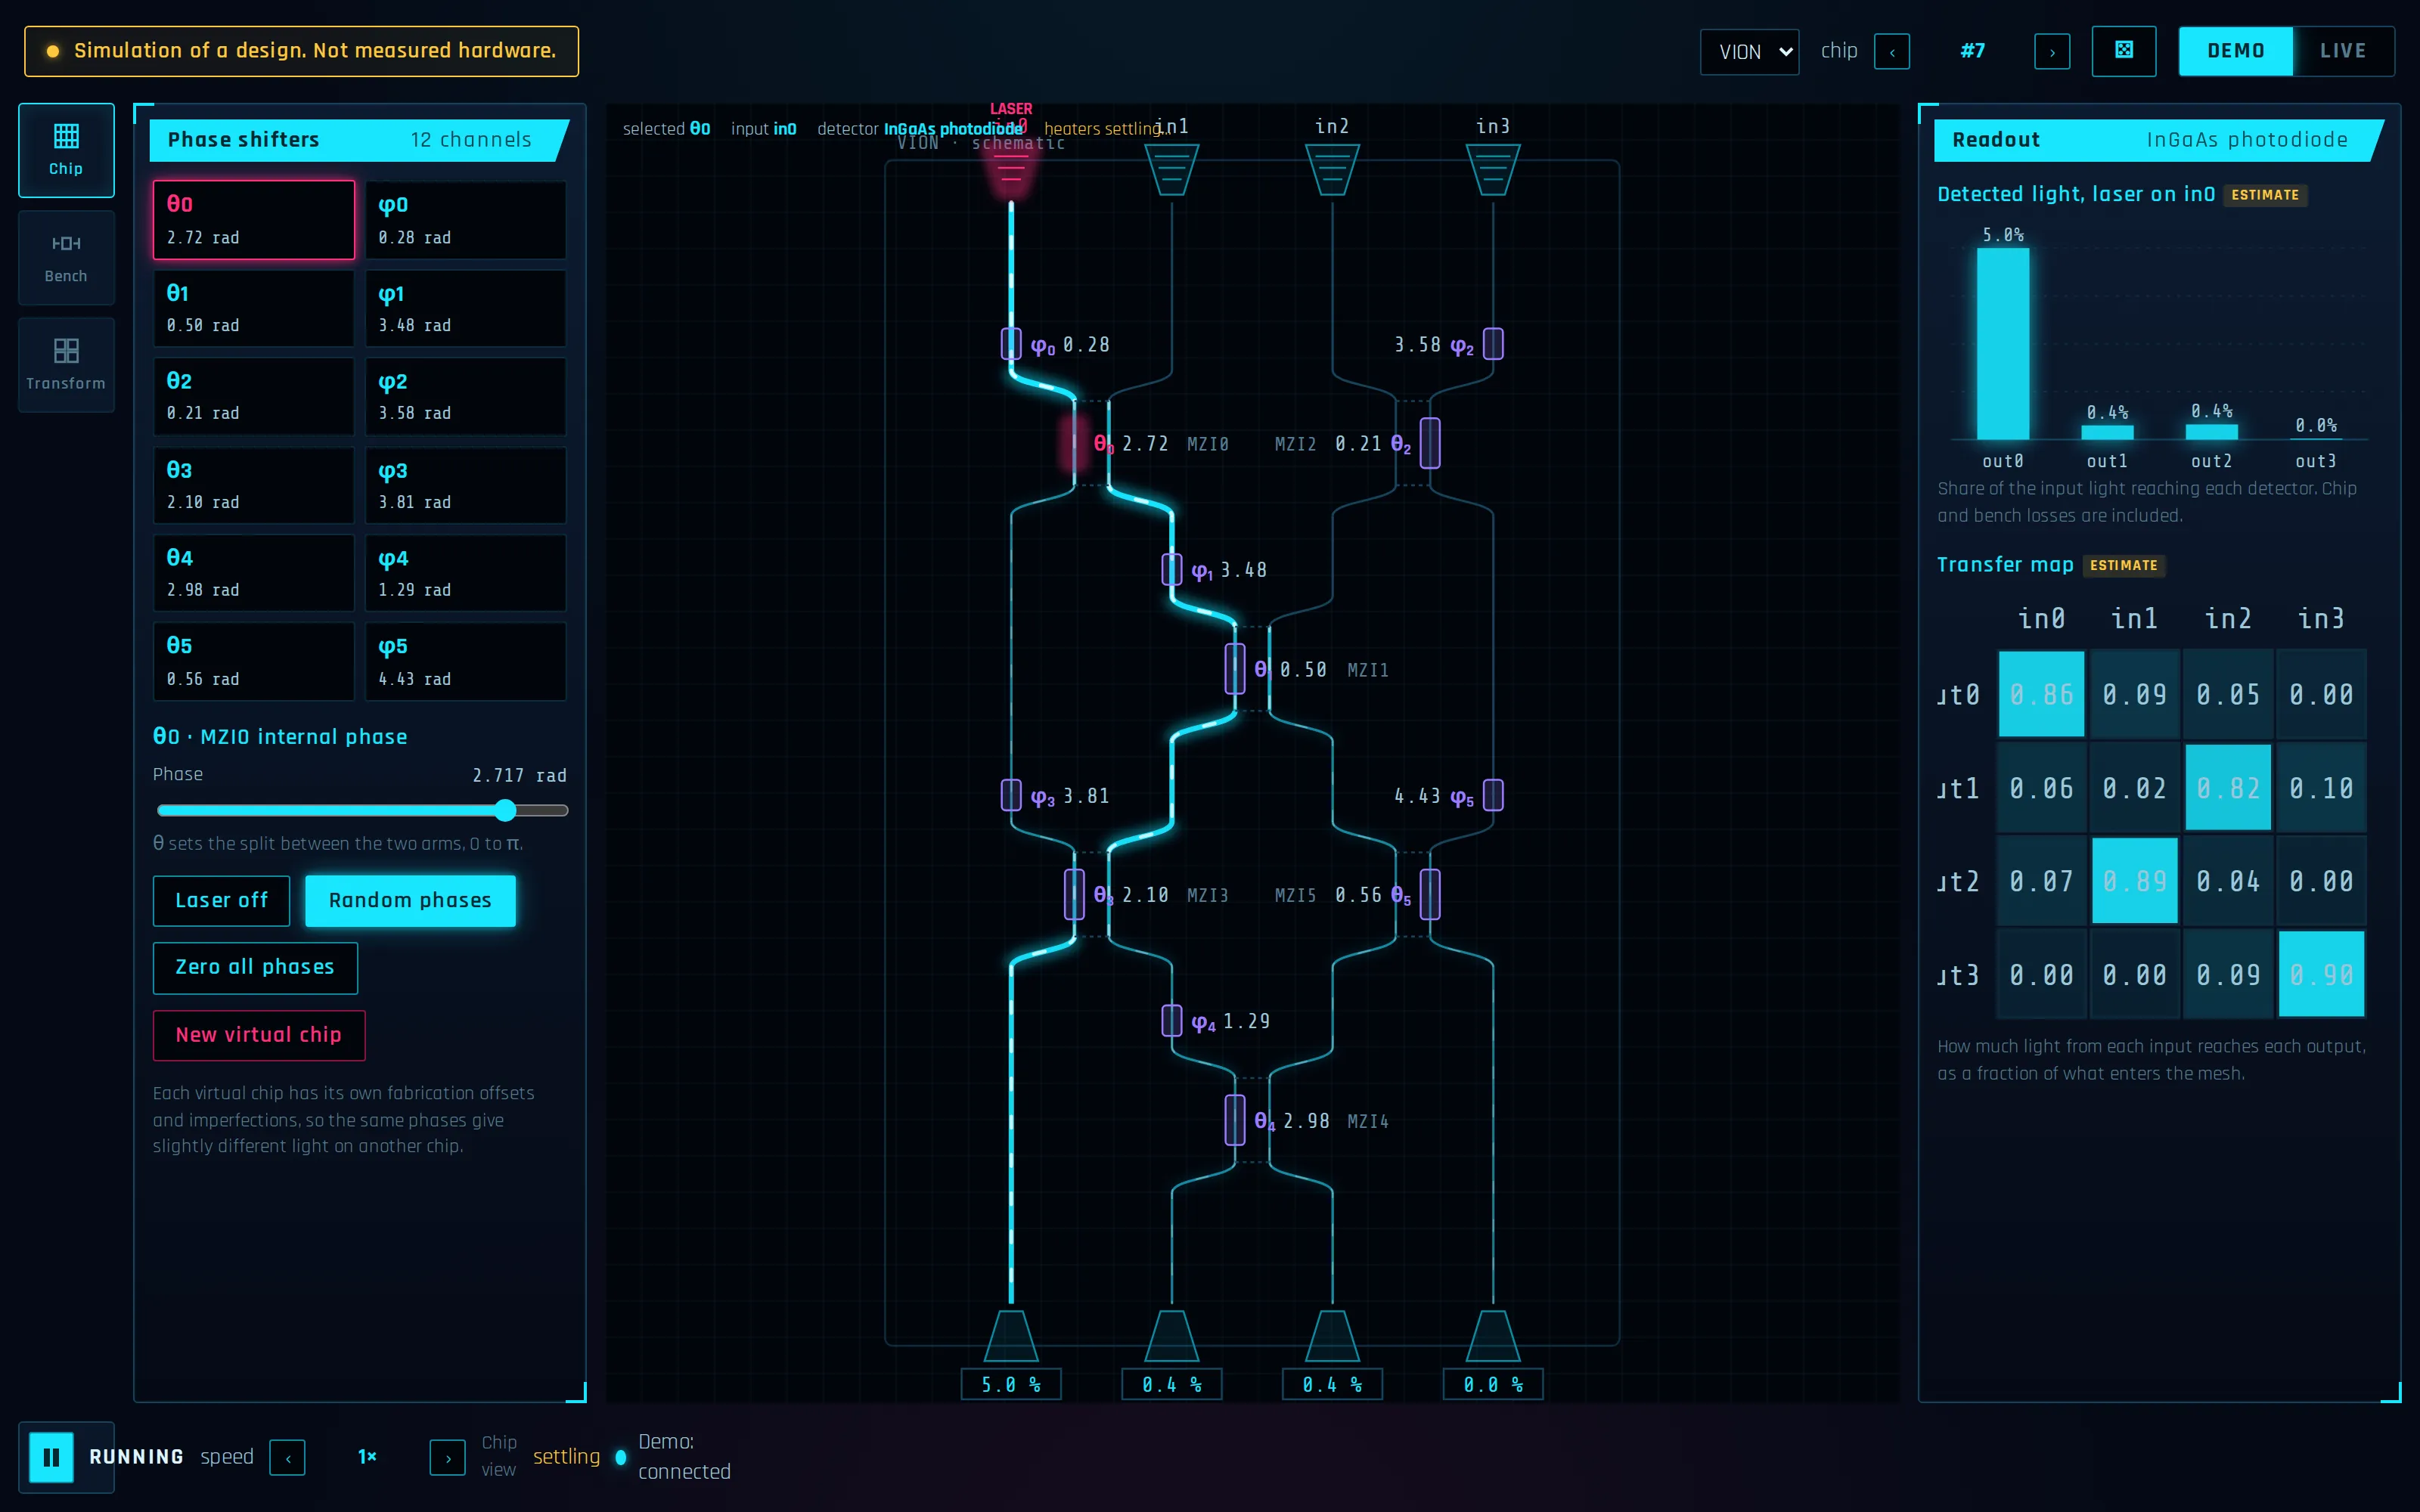2420x1512 pixels.
Task: Select the θ2 0.21 rad channel
Action: tap(254, 396)
